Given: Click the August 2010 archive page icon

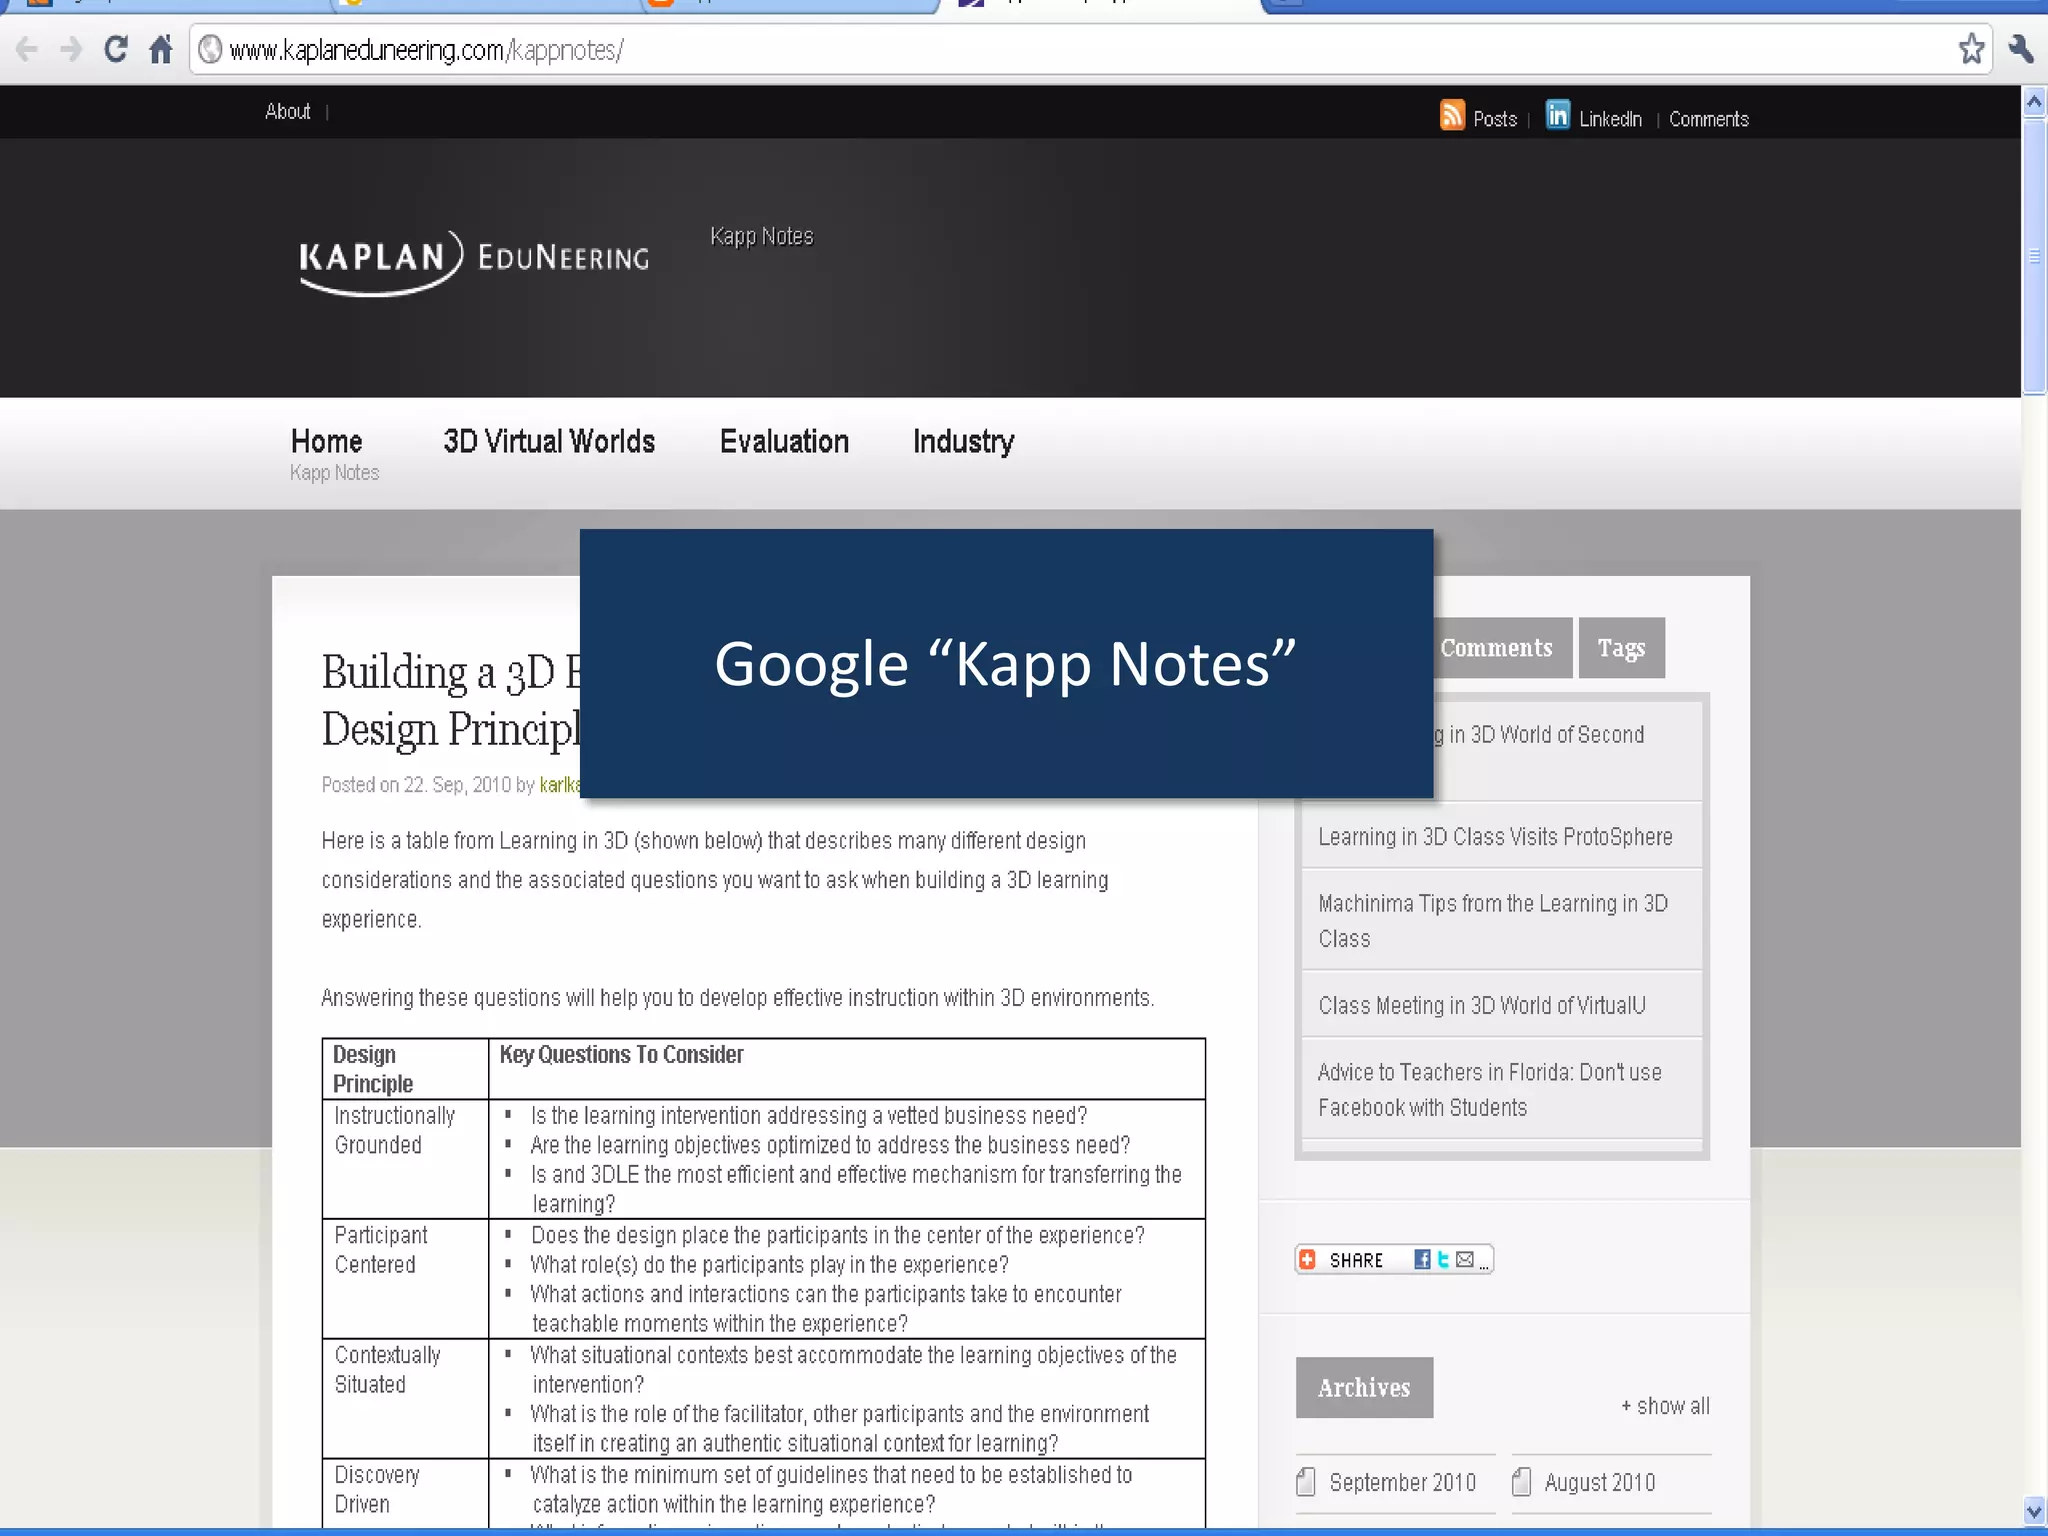Looking at the screenshot, I should click(1521, 1481).
